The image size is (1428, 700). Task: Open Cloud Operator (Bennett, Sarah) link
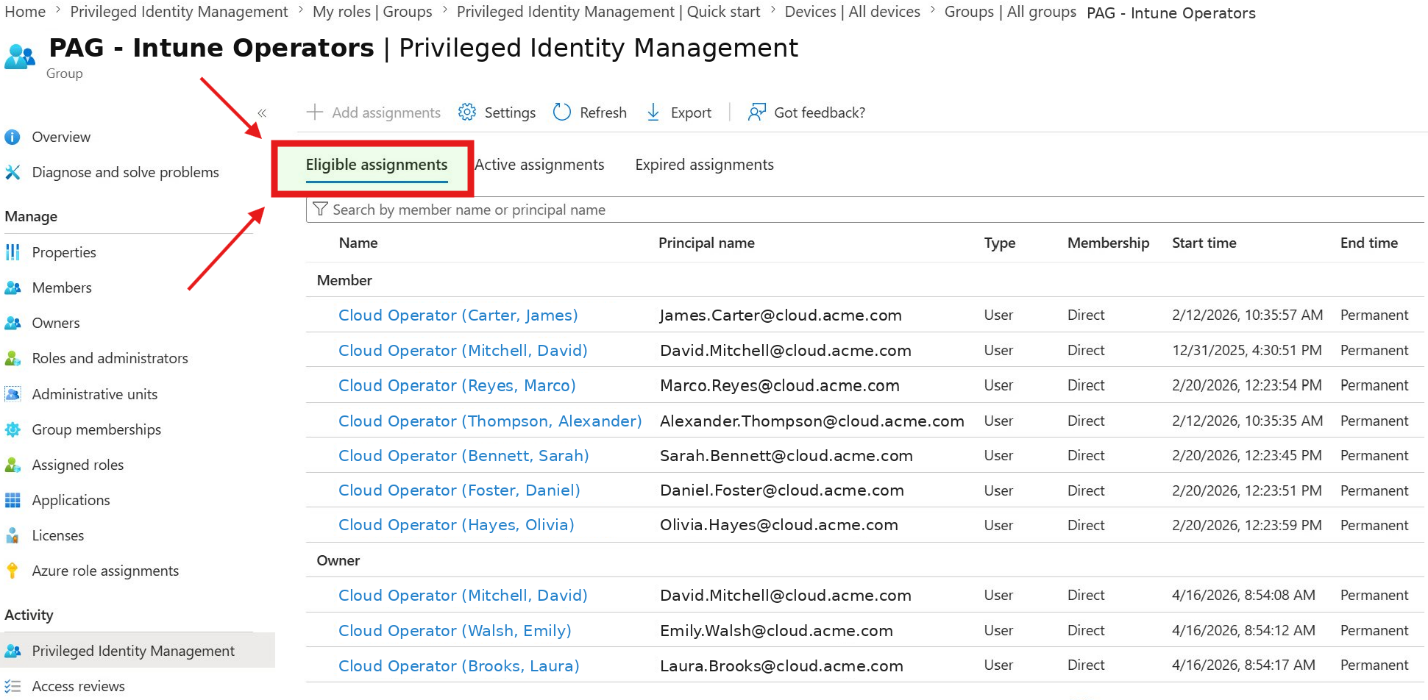464,455
